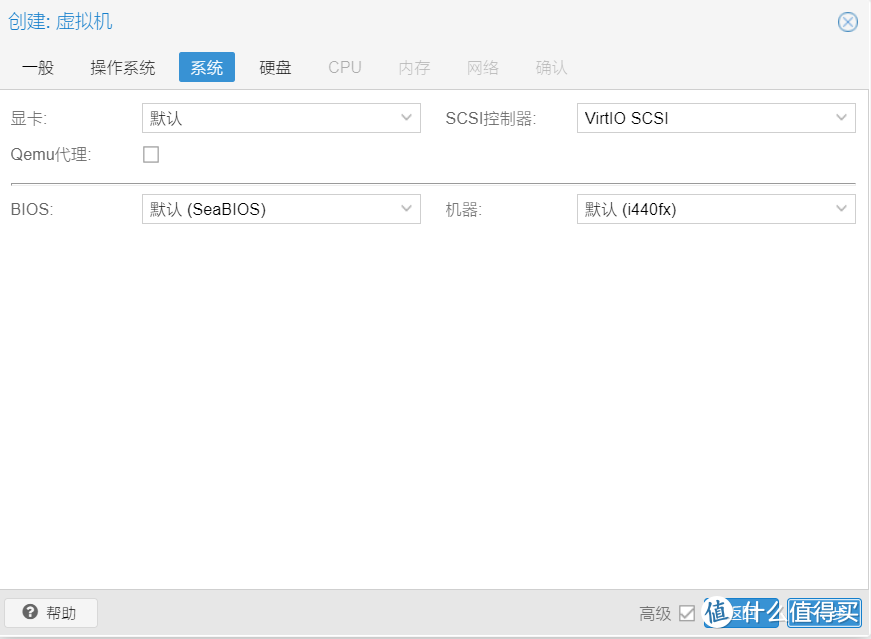Open the BIOS selection dropdown

280,209
